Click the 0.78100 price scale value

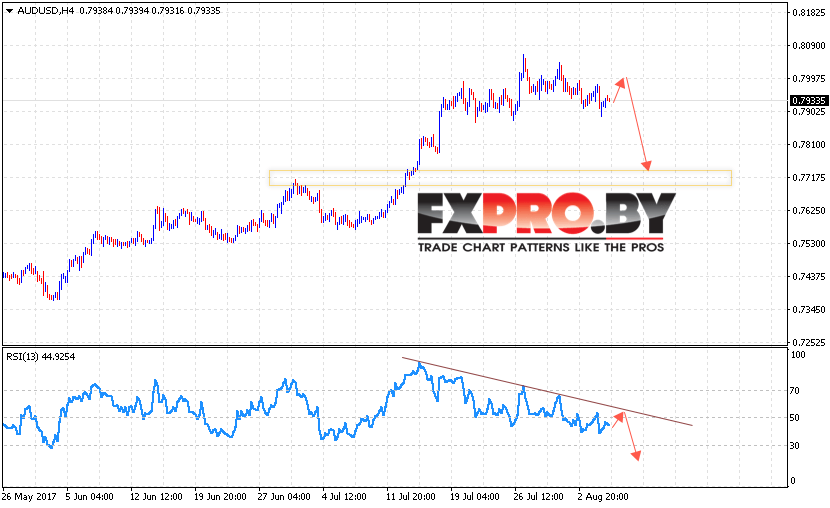pyautogui.click(x=809, y=144)
